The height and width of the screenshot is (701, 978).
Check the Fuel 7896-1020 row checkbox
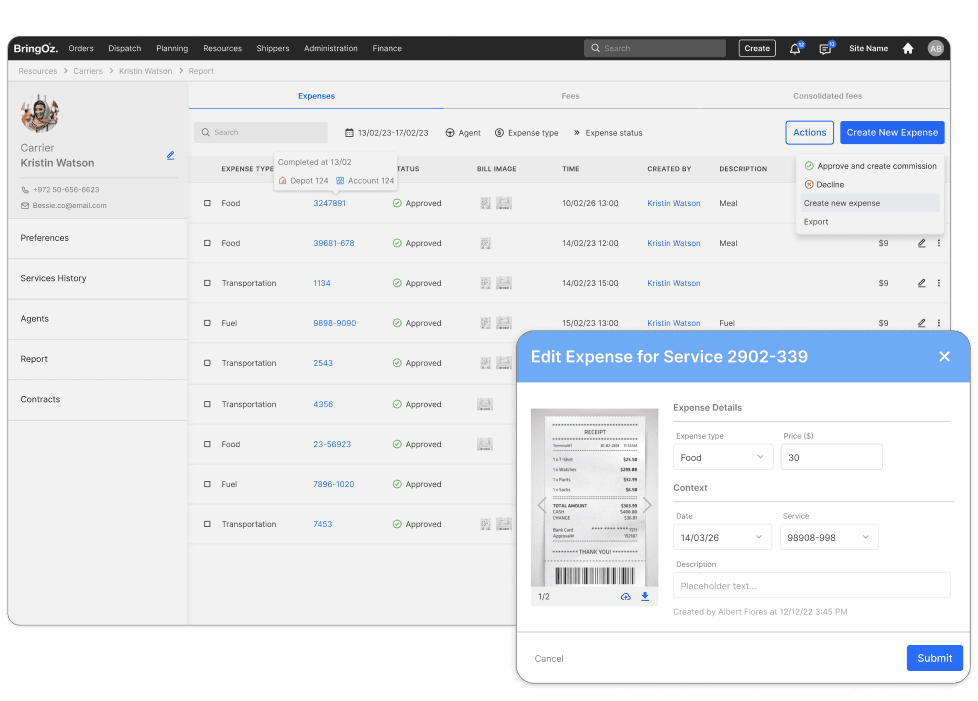(207, 484)
